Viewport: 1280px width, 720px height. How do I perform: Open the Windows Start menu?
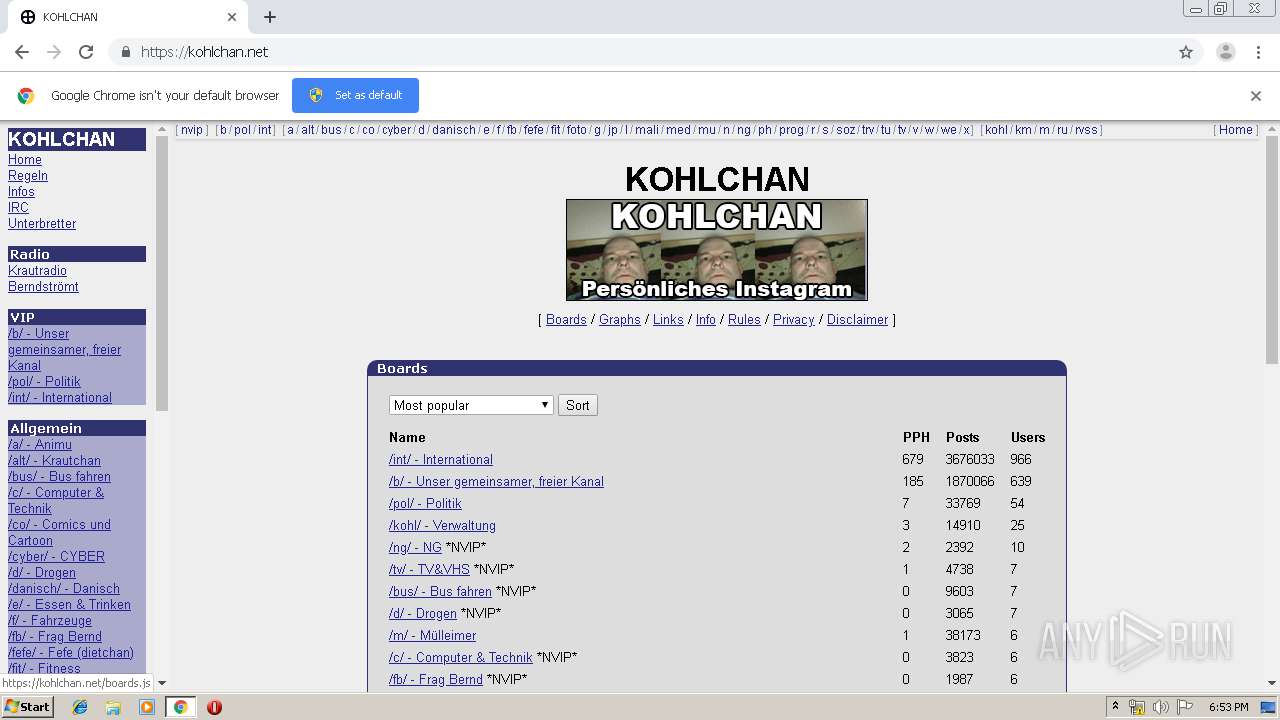tap(27, 707)
